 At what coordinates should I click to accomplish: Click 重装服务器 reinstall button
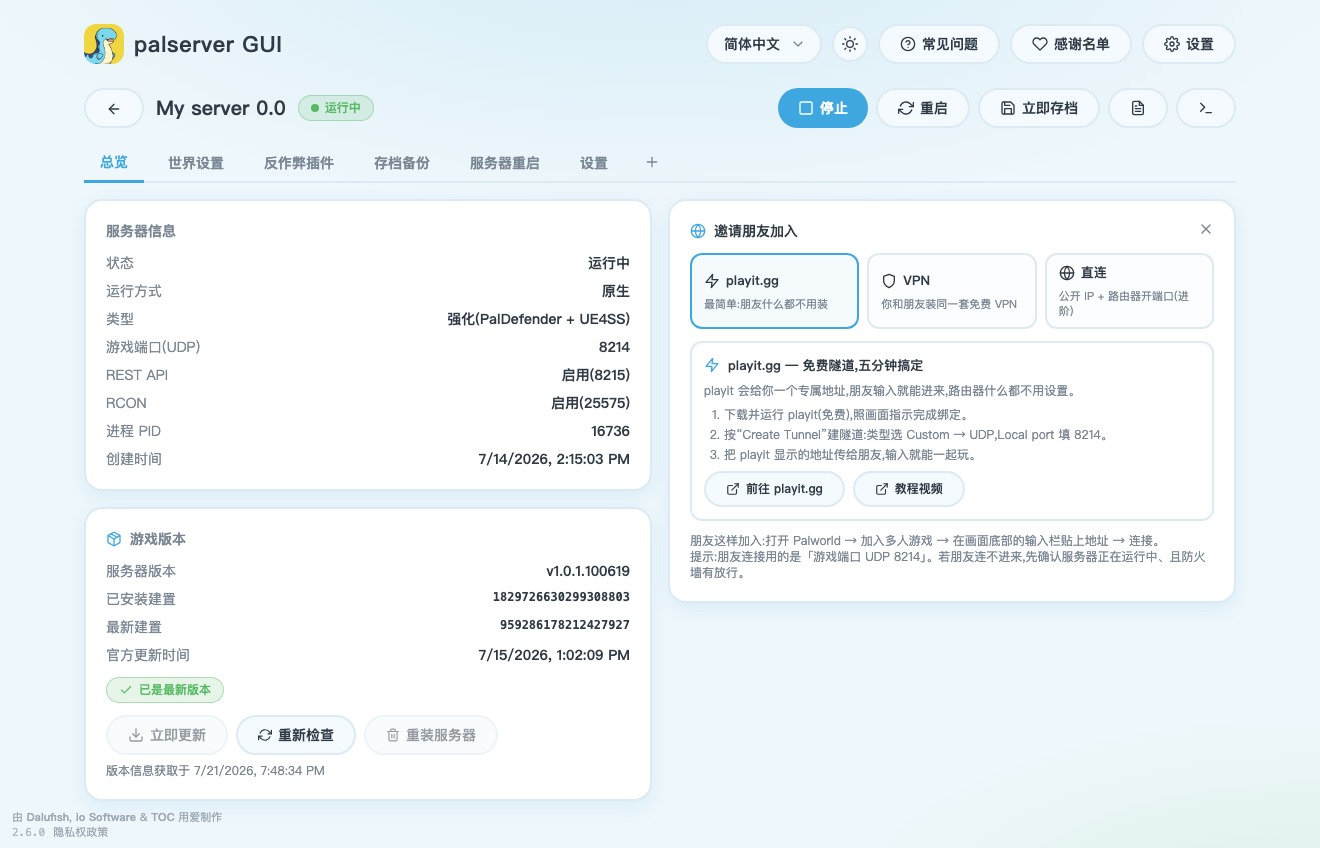click(431, 735)
